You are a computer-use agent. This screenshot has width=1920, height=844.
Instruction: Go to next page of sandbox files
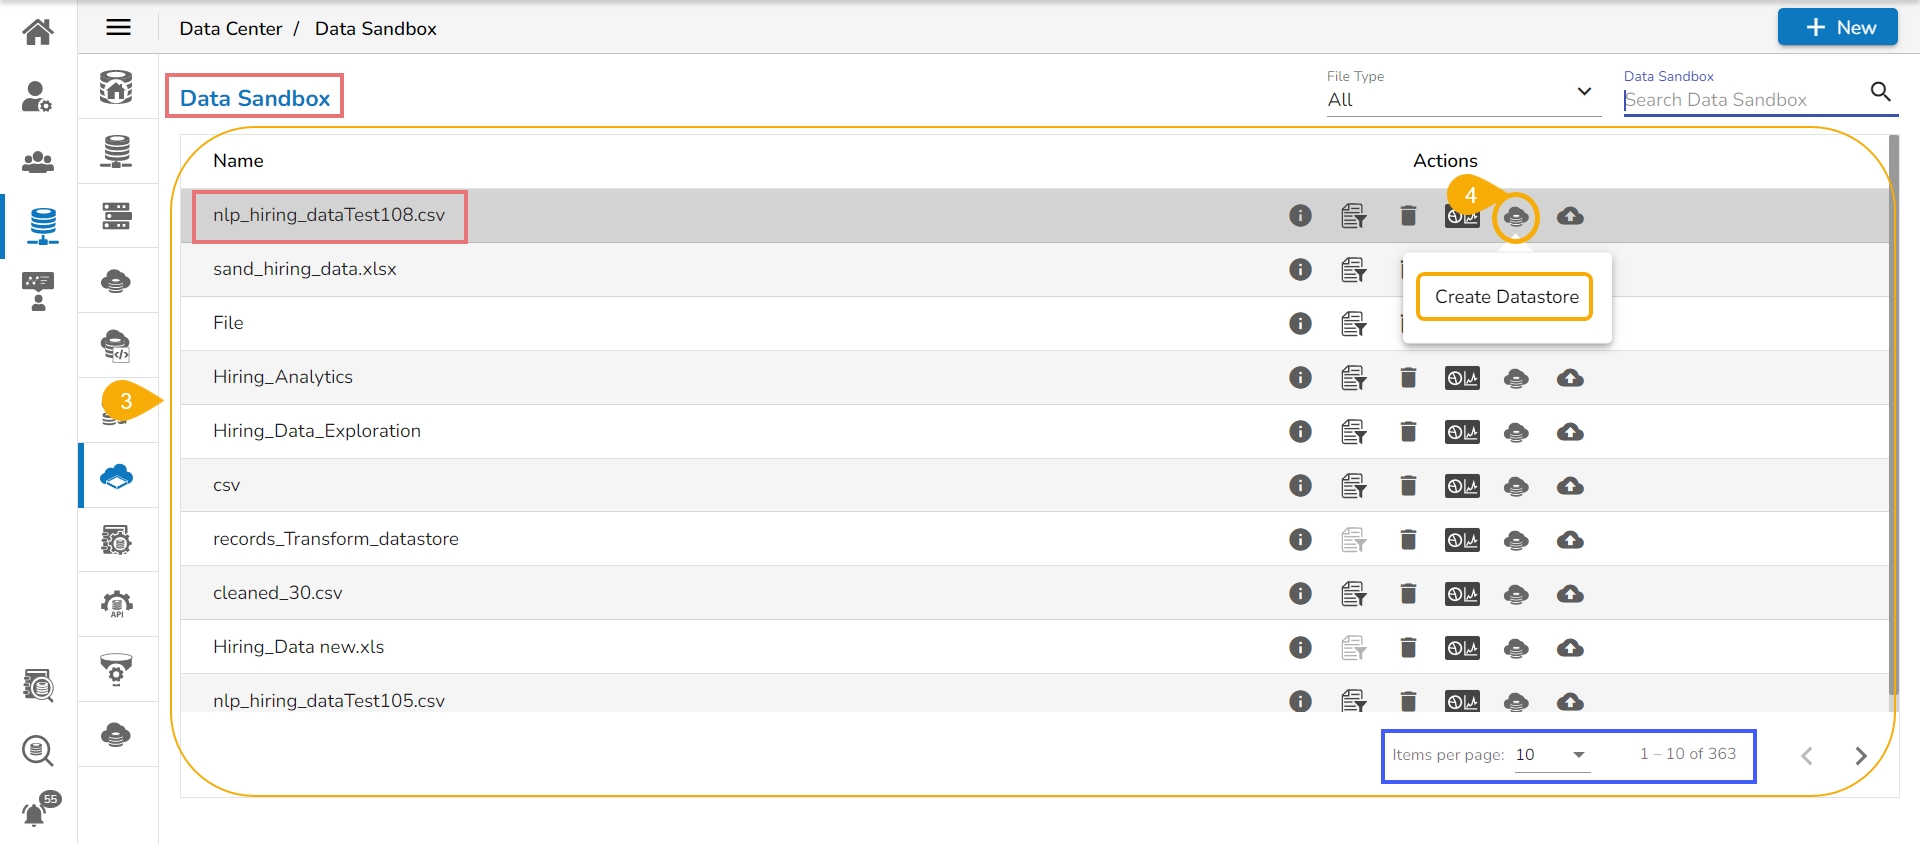click(x=1860, y=756)
